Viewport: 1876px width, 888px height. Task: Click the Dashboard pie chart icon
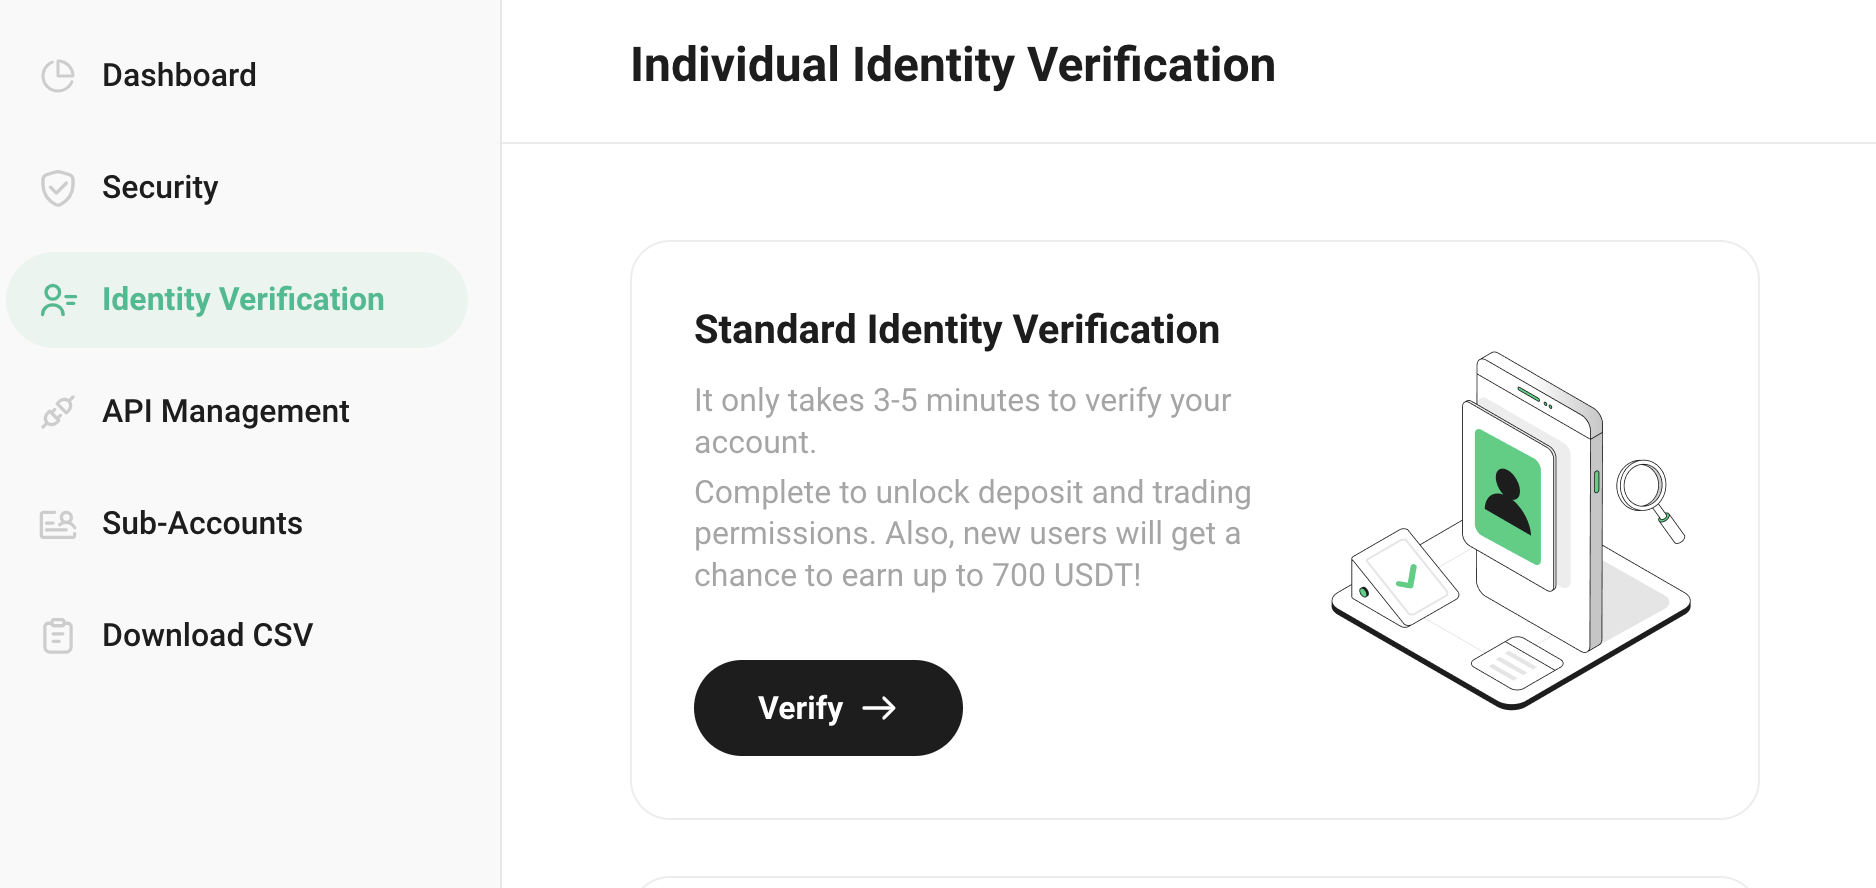coord(58,76)
